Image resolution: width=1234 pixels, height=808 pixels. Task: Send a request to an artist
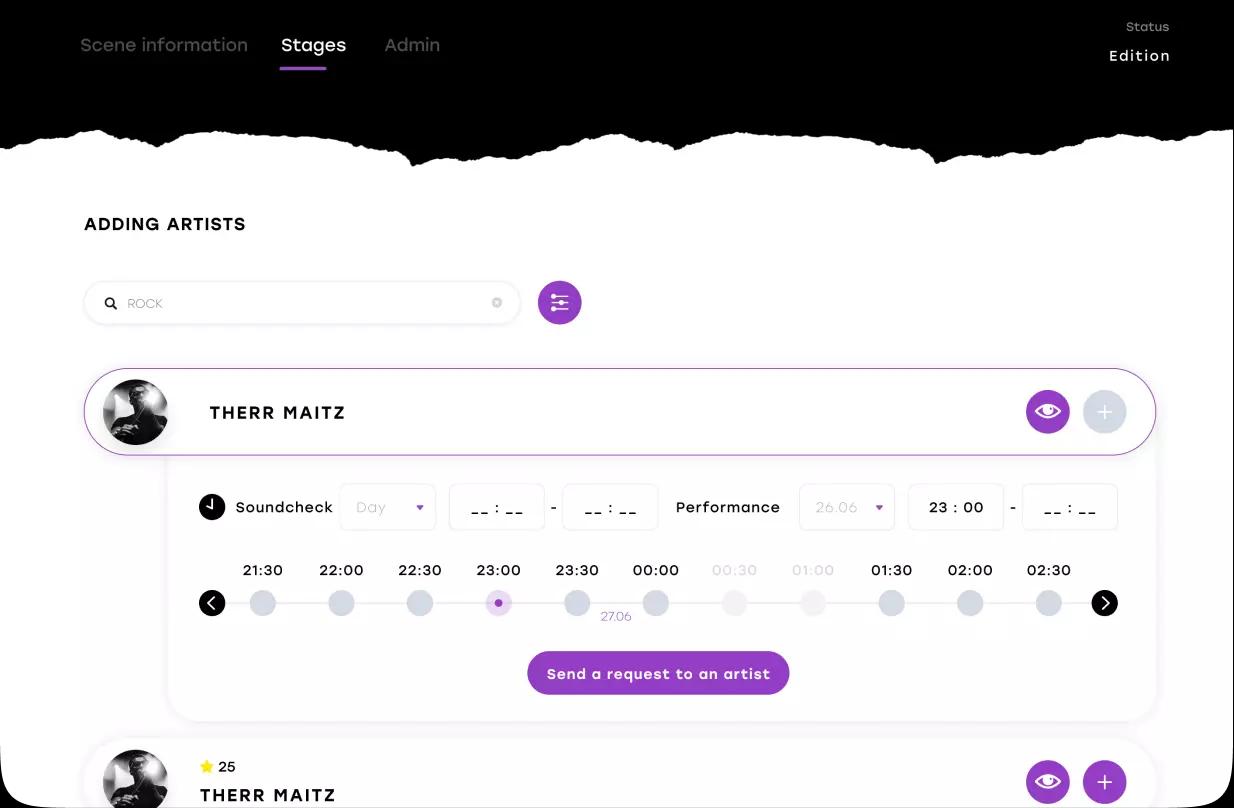[x=658, y=674]
